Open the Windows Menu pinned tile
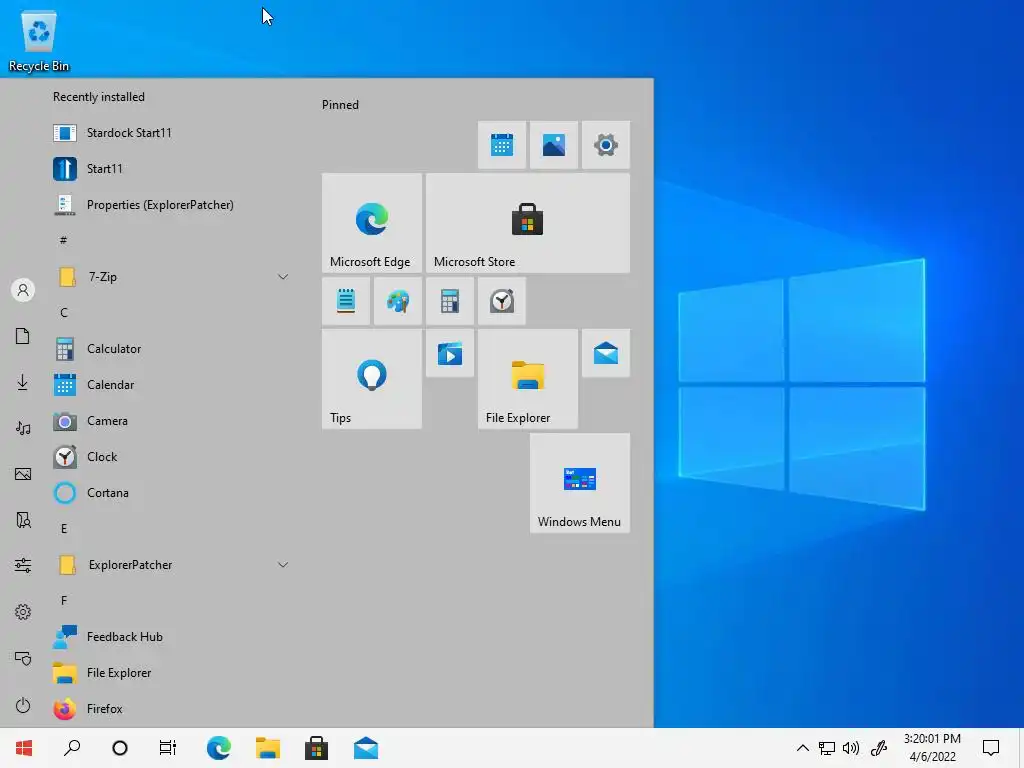Viewport: 1024px width, 768px height. coord(580,483)
